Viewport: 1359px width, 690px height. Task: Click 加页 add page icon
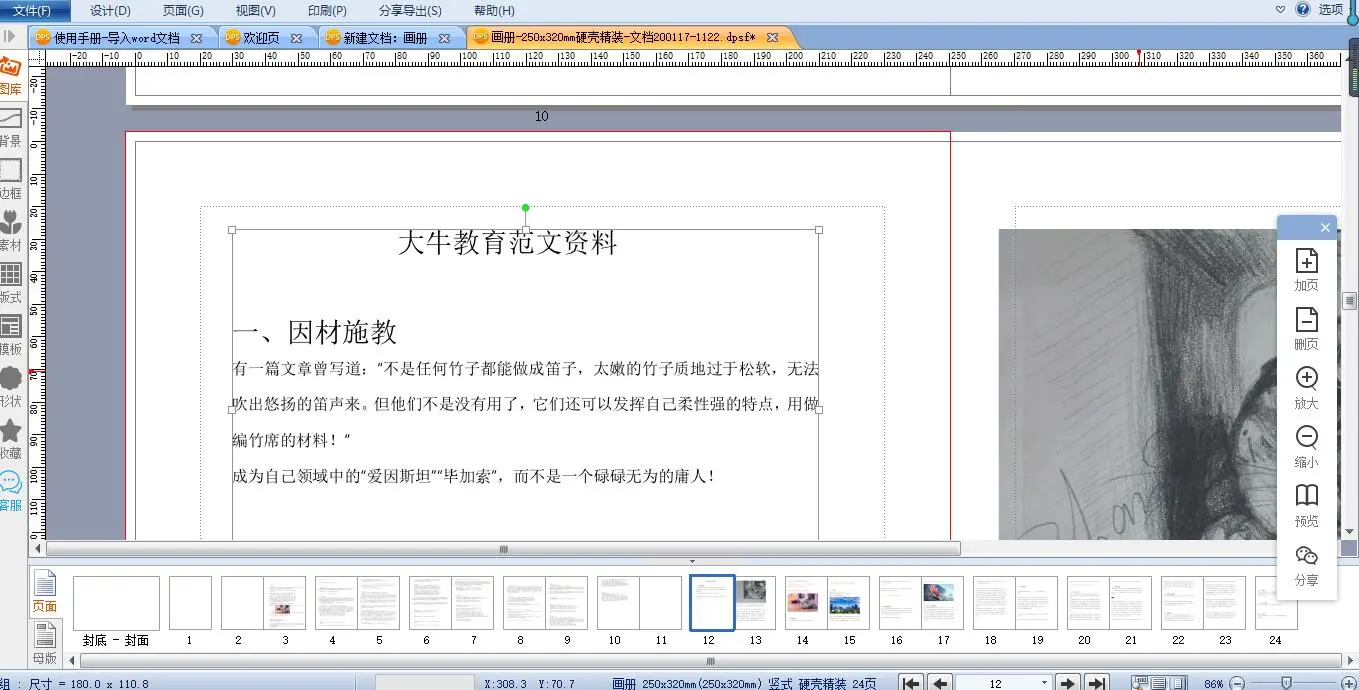1306,268
